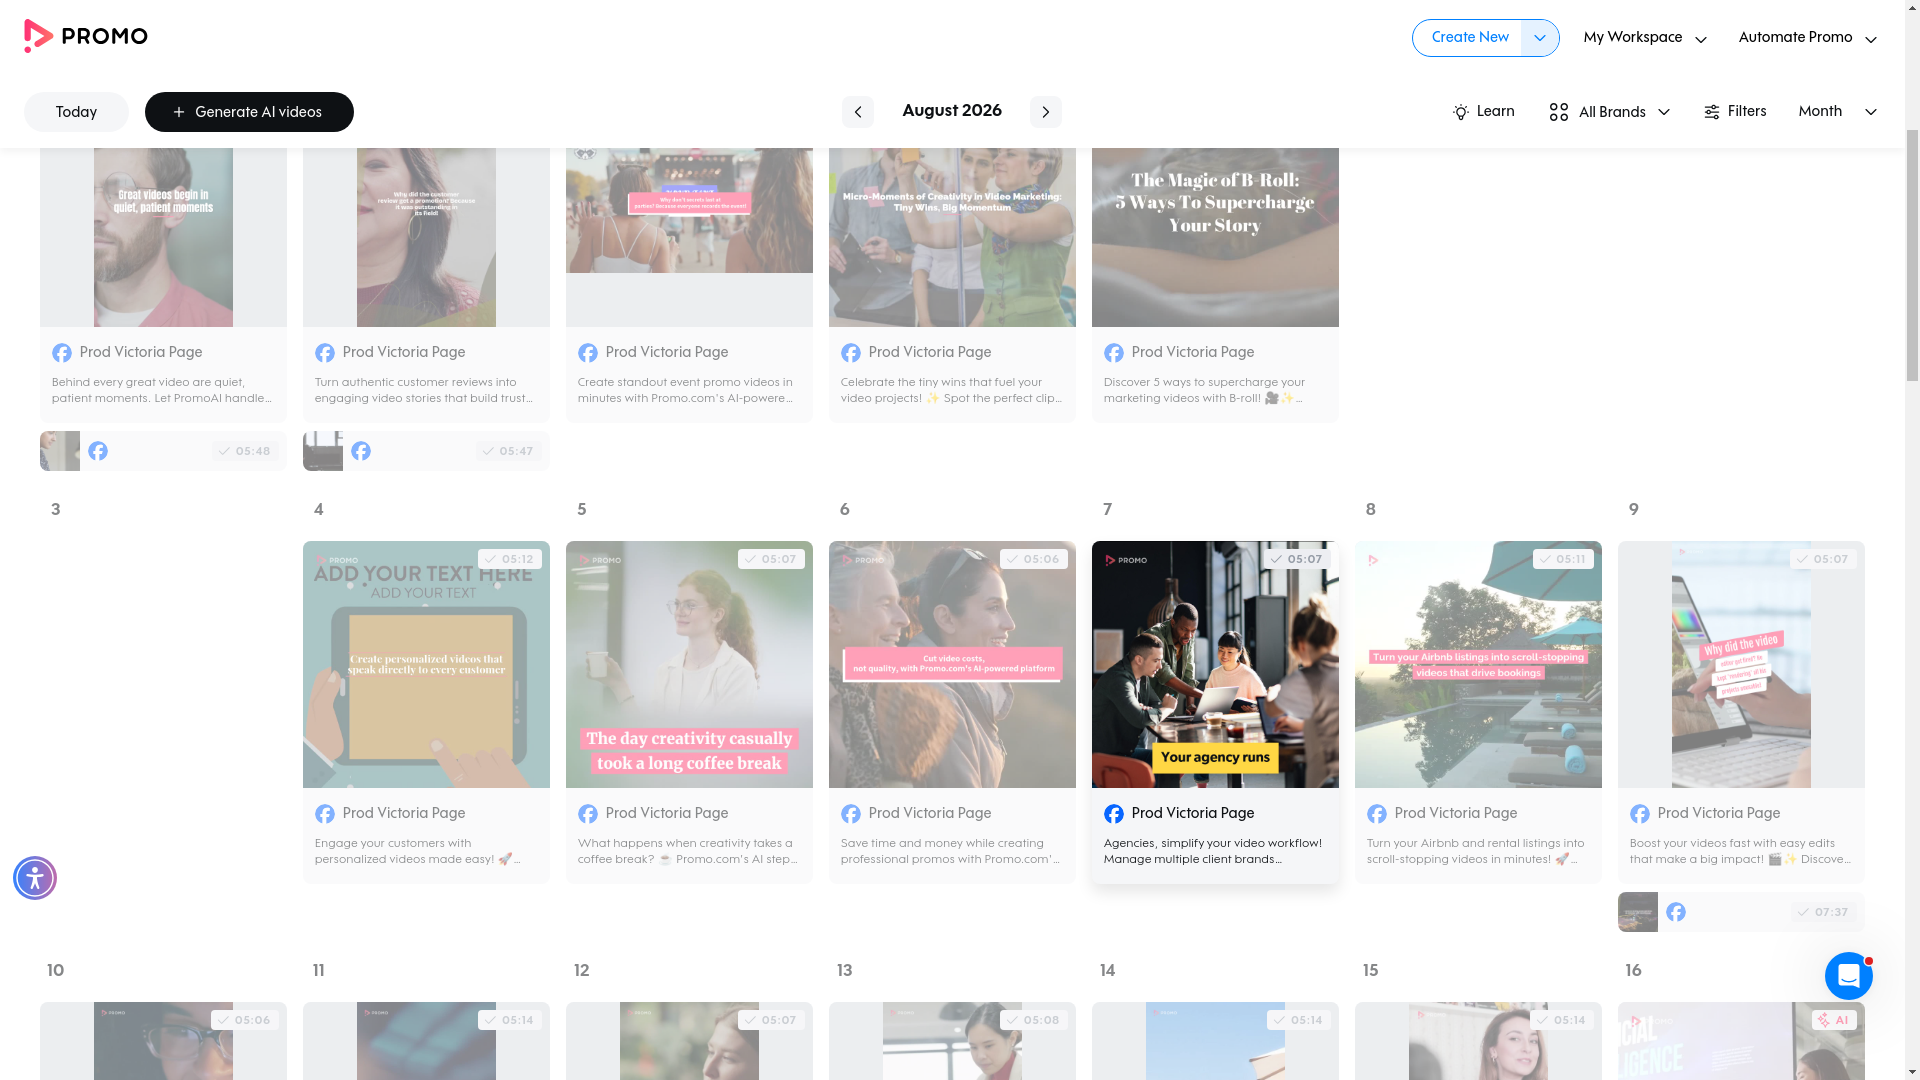The height and width of the screenshot is (1080, 1920).
Task: Open the Learn link
Action: pyautogui.click(x=1483, y=112)
